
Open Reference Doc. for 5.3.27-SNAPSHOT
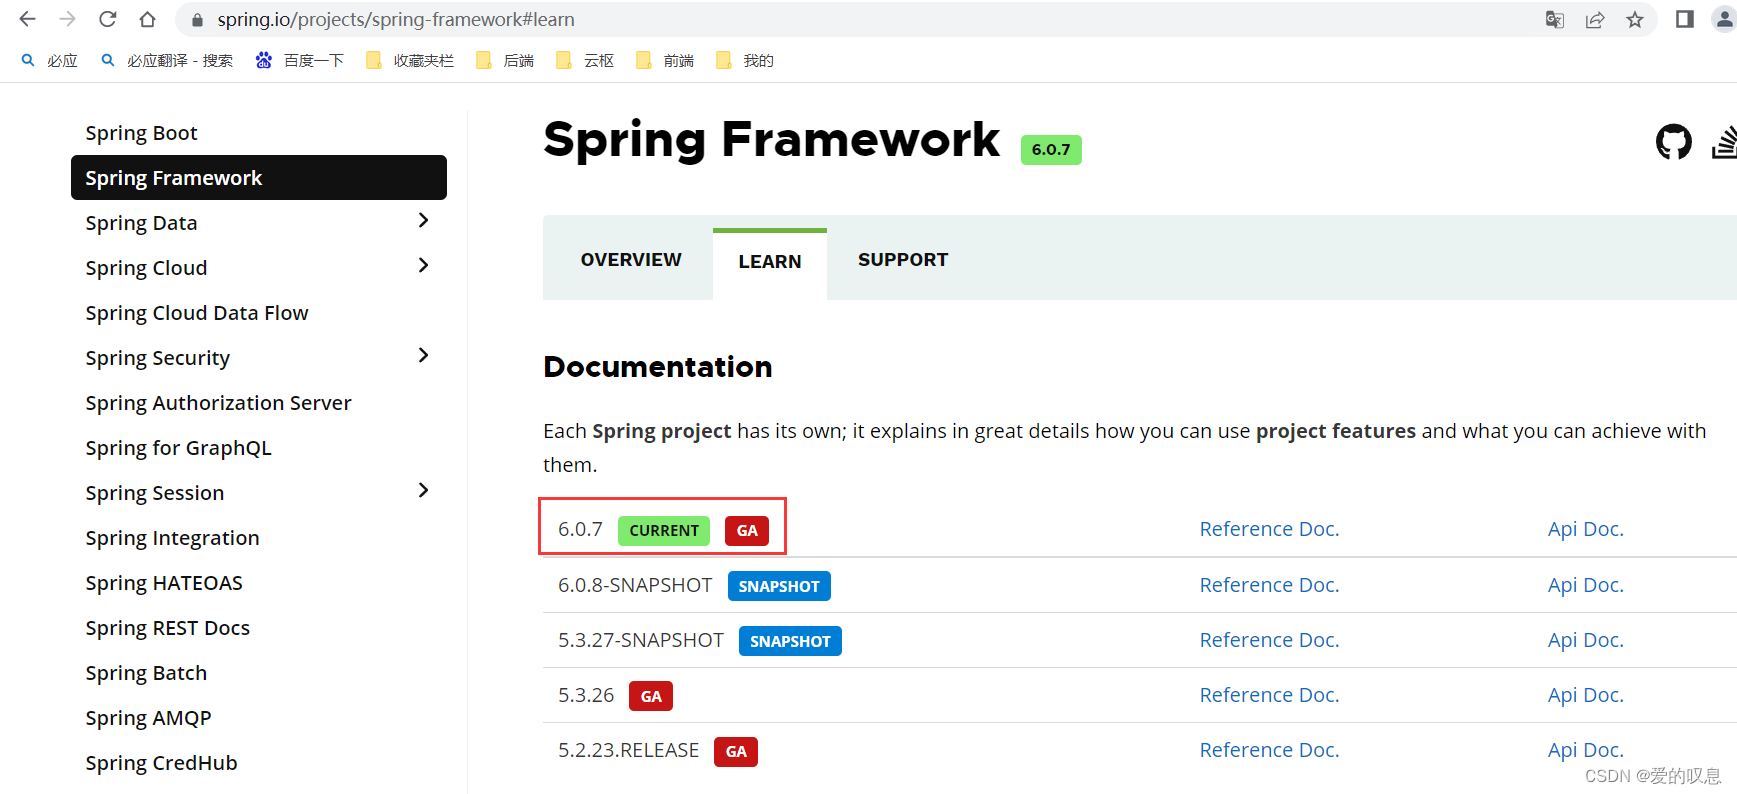pos(1269,640)
